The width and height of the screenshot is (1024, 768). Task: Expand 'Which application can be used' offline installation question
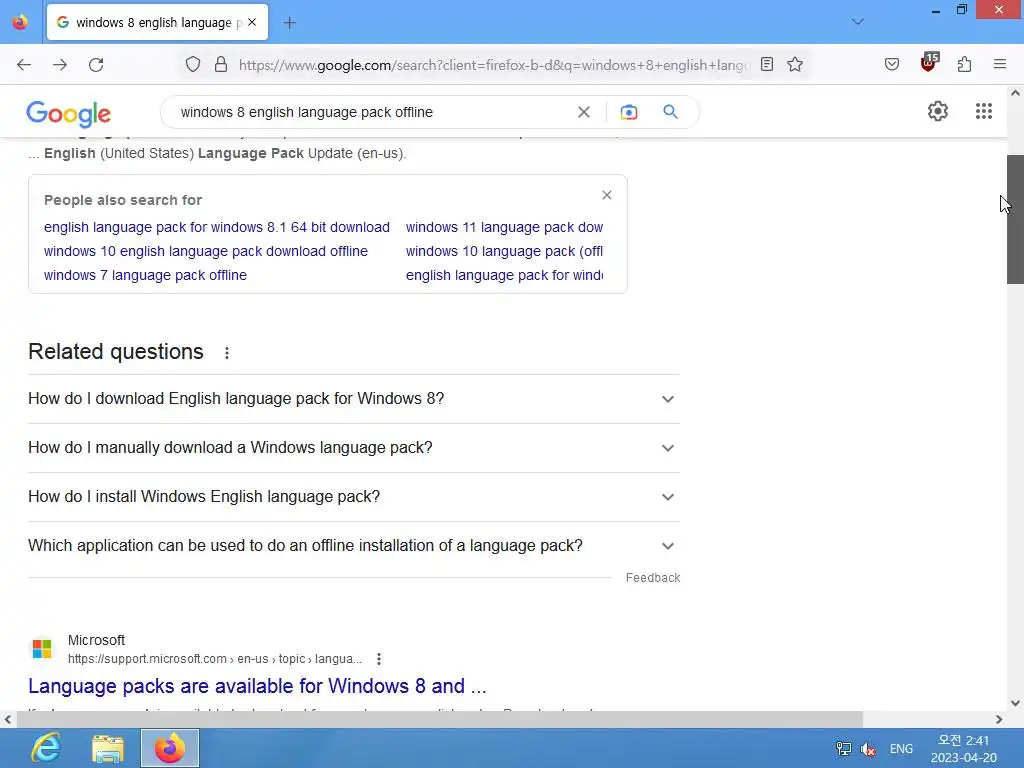click(353, 546)
